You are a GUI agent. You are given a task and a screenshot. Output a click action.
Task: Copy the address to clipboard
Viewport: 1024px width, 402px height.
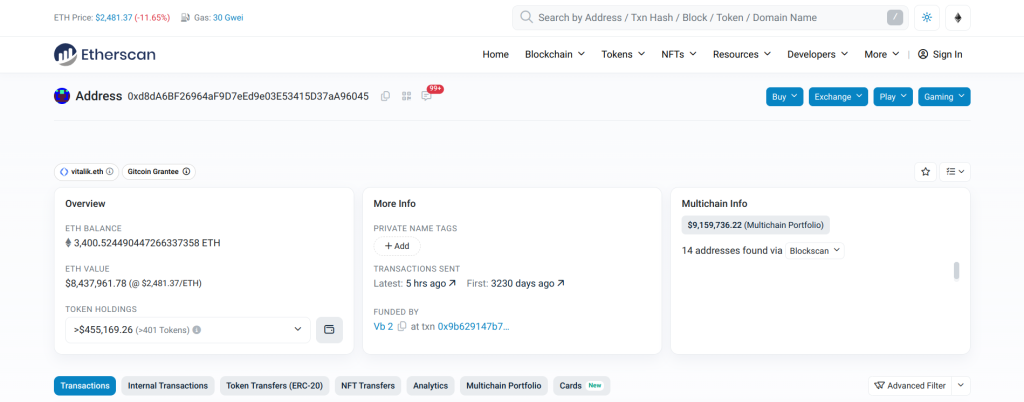click(385, 97)
